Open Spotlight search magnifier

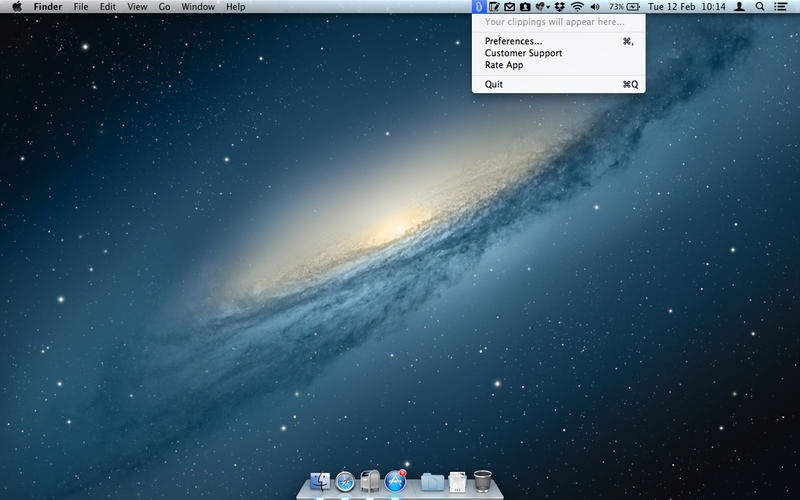click(x=760, y=7)
